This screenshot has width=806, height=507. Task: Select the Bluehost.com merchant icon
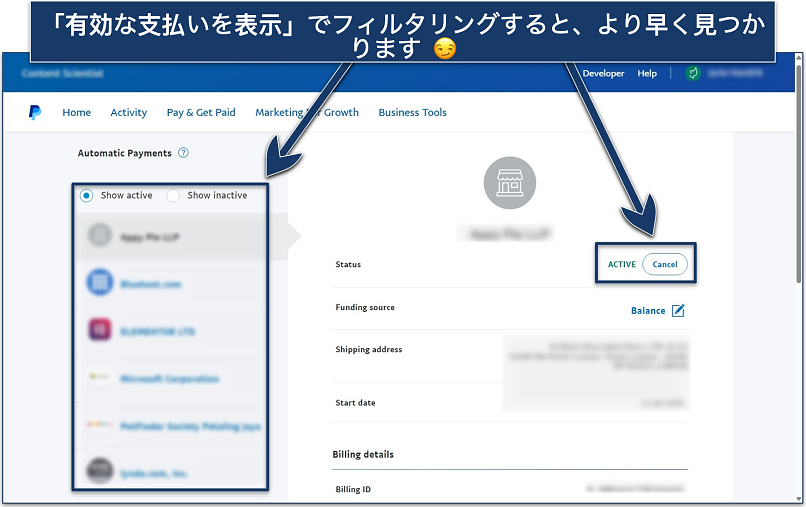pyautogui.click(x=99, y=284)
